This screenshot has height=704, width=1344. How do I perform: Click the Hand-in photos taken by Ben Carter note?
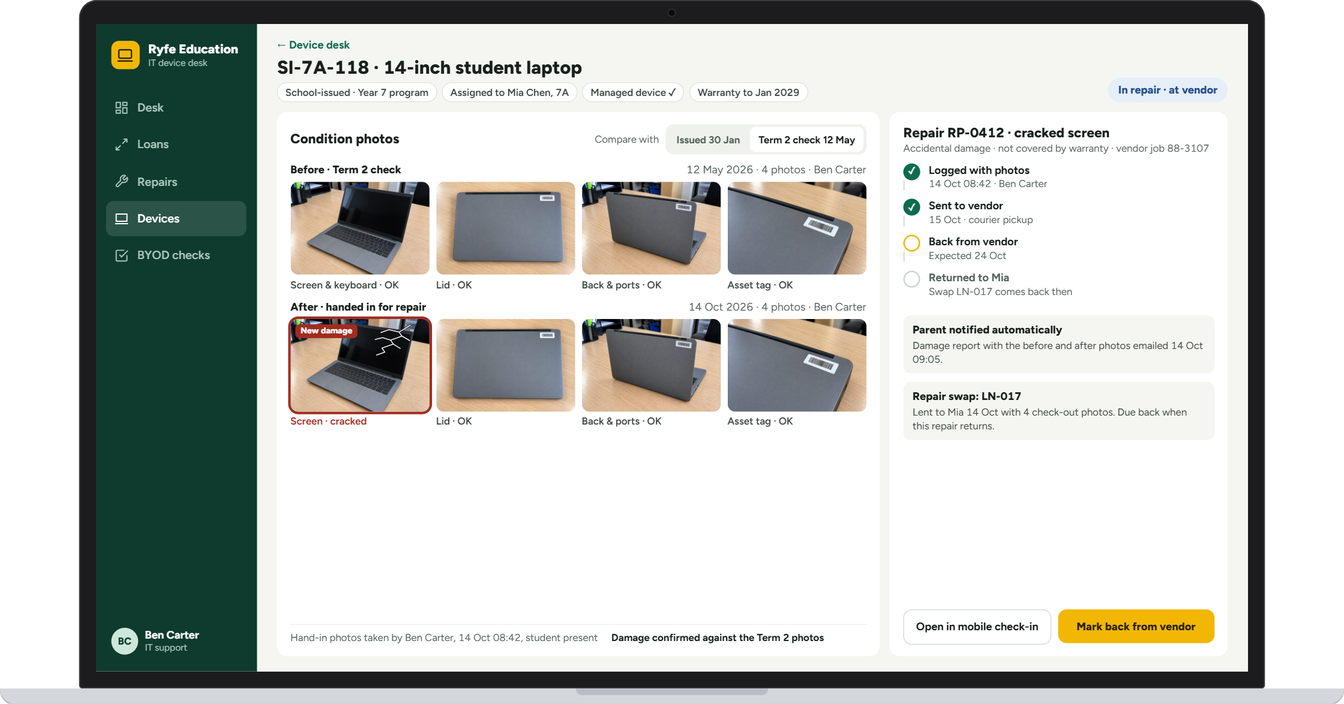pyautogui.click(x=444, y=637)
